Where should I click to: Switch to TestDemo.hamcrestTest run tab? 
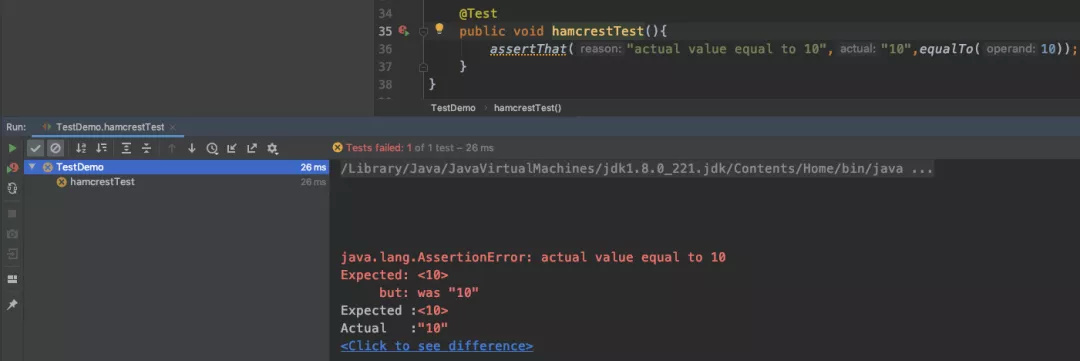tap(110, 127)
